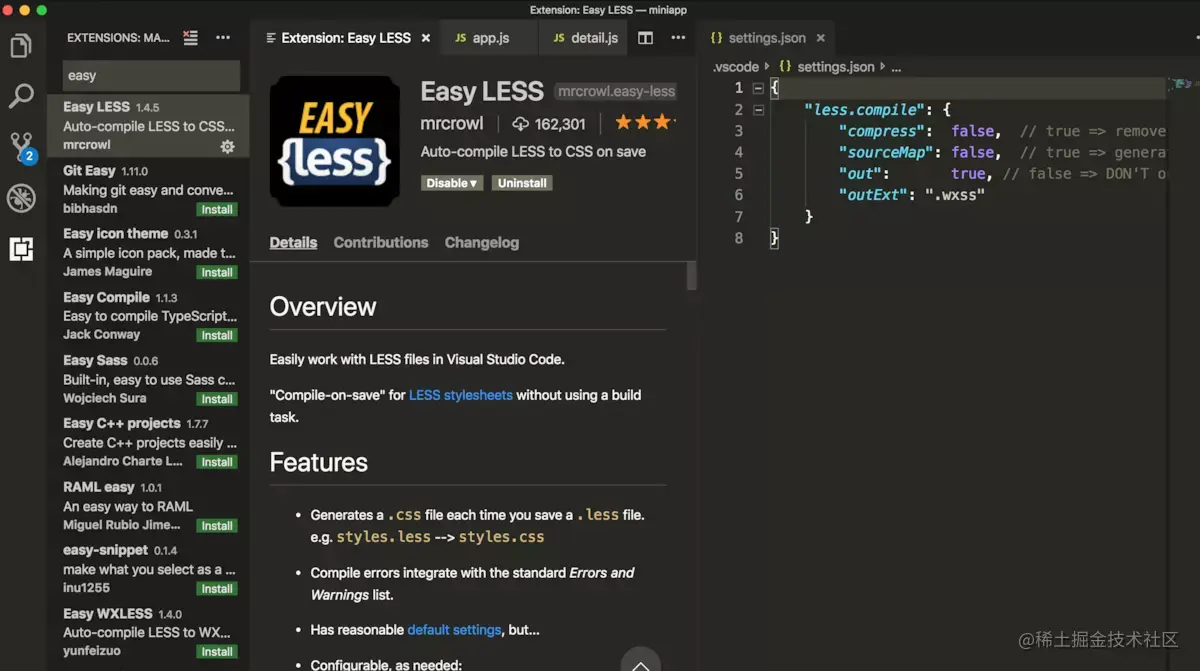Install Easy Sass extension

(x=217, y=399)
